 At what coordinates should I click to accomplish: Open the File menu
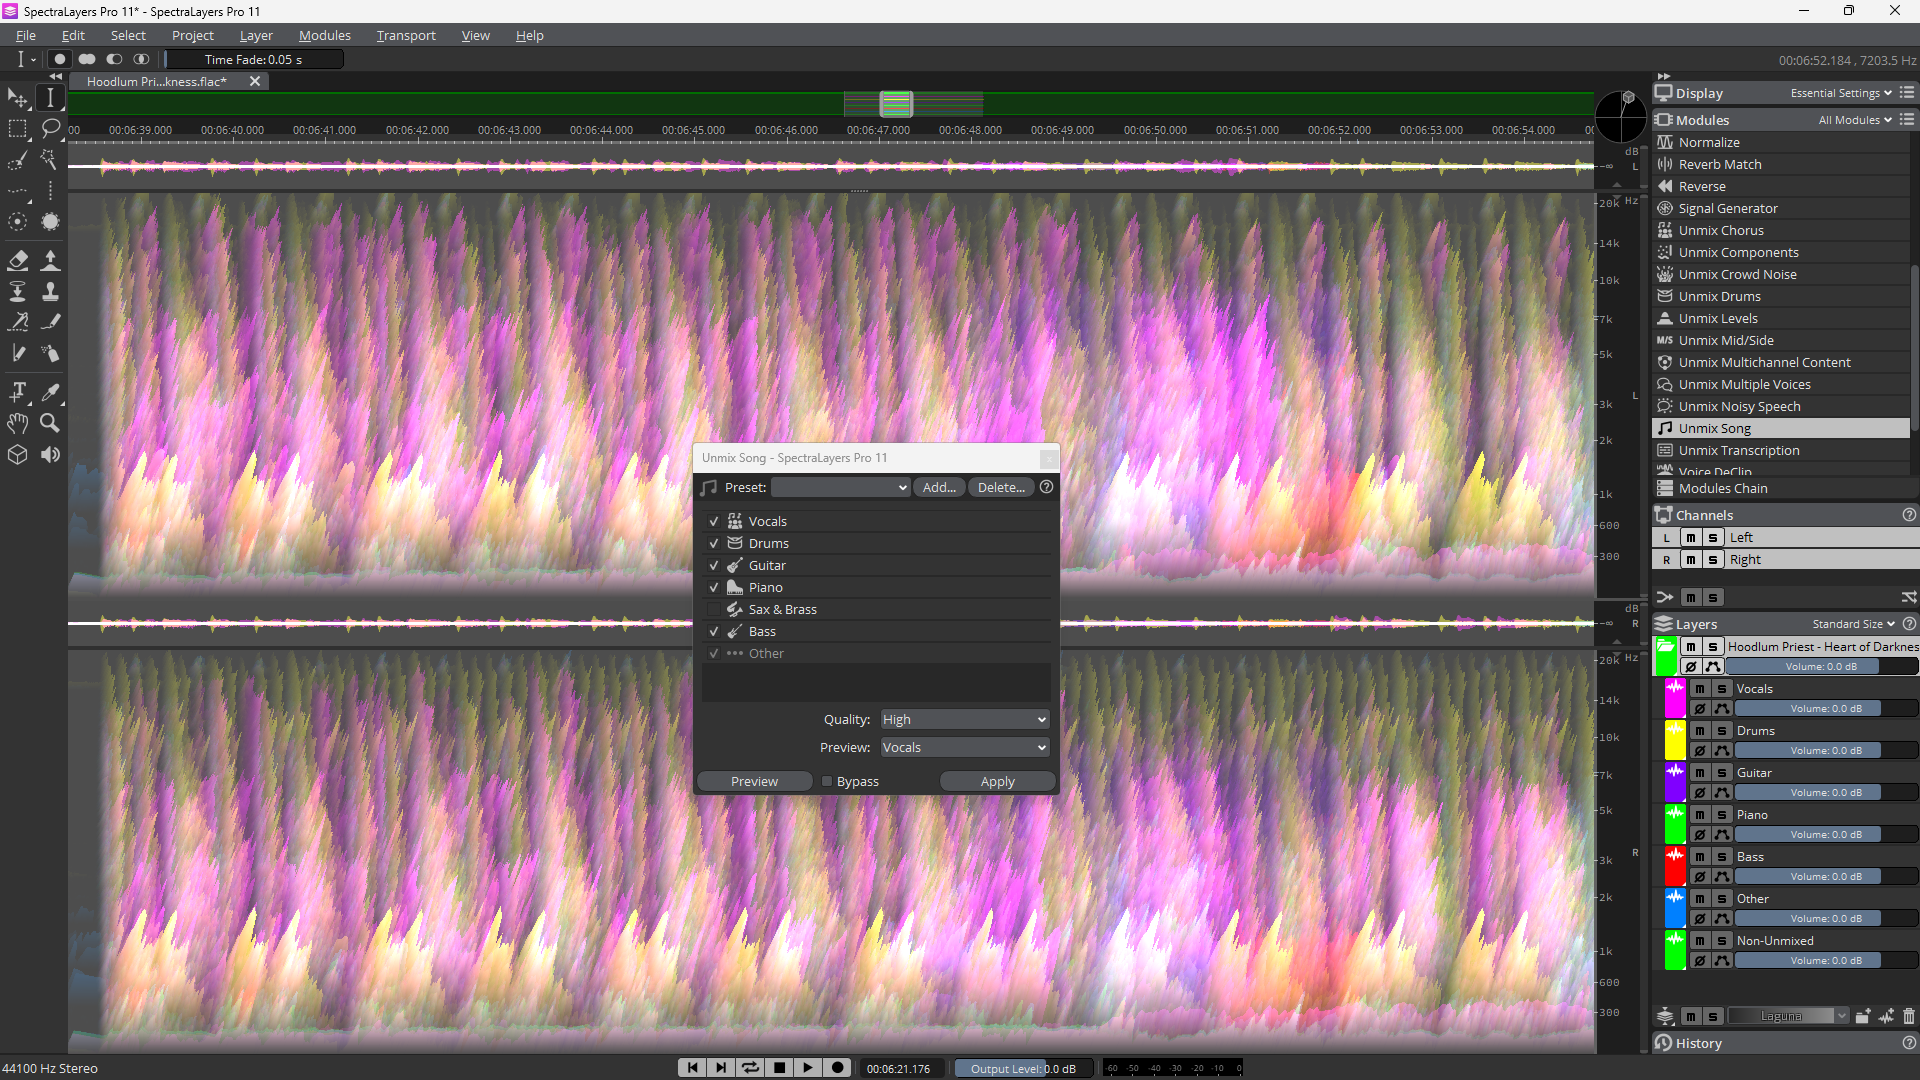pos(26,35)
